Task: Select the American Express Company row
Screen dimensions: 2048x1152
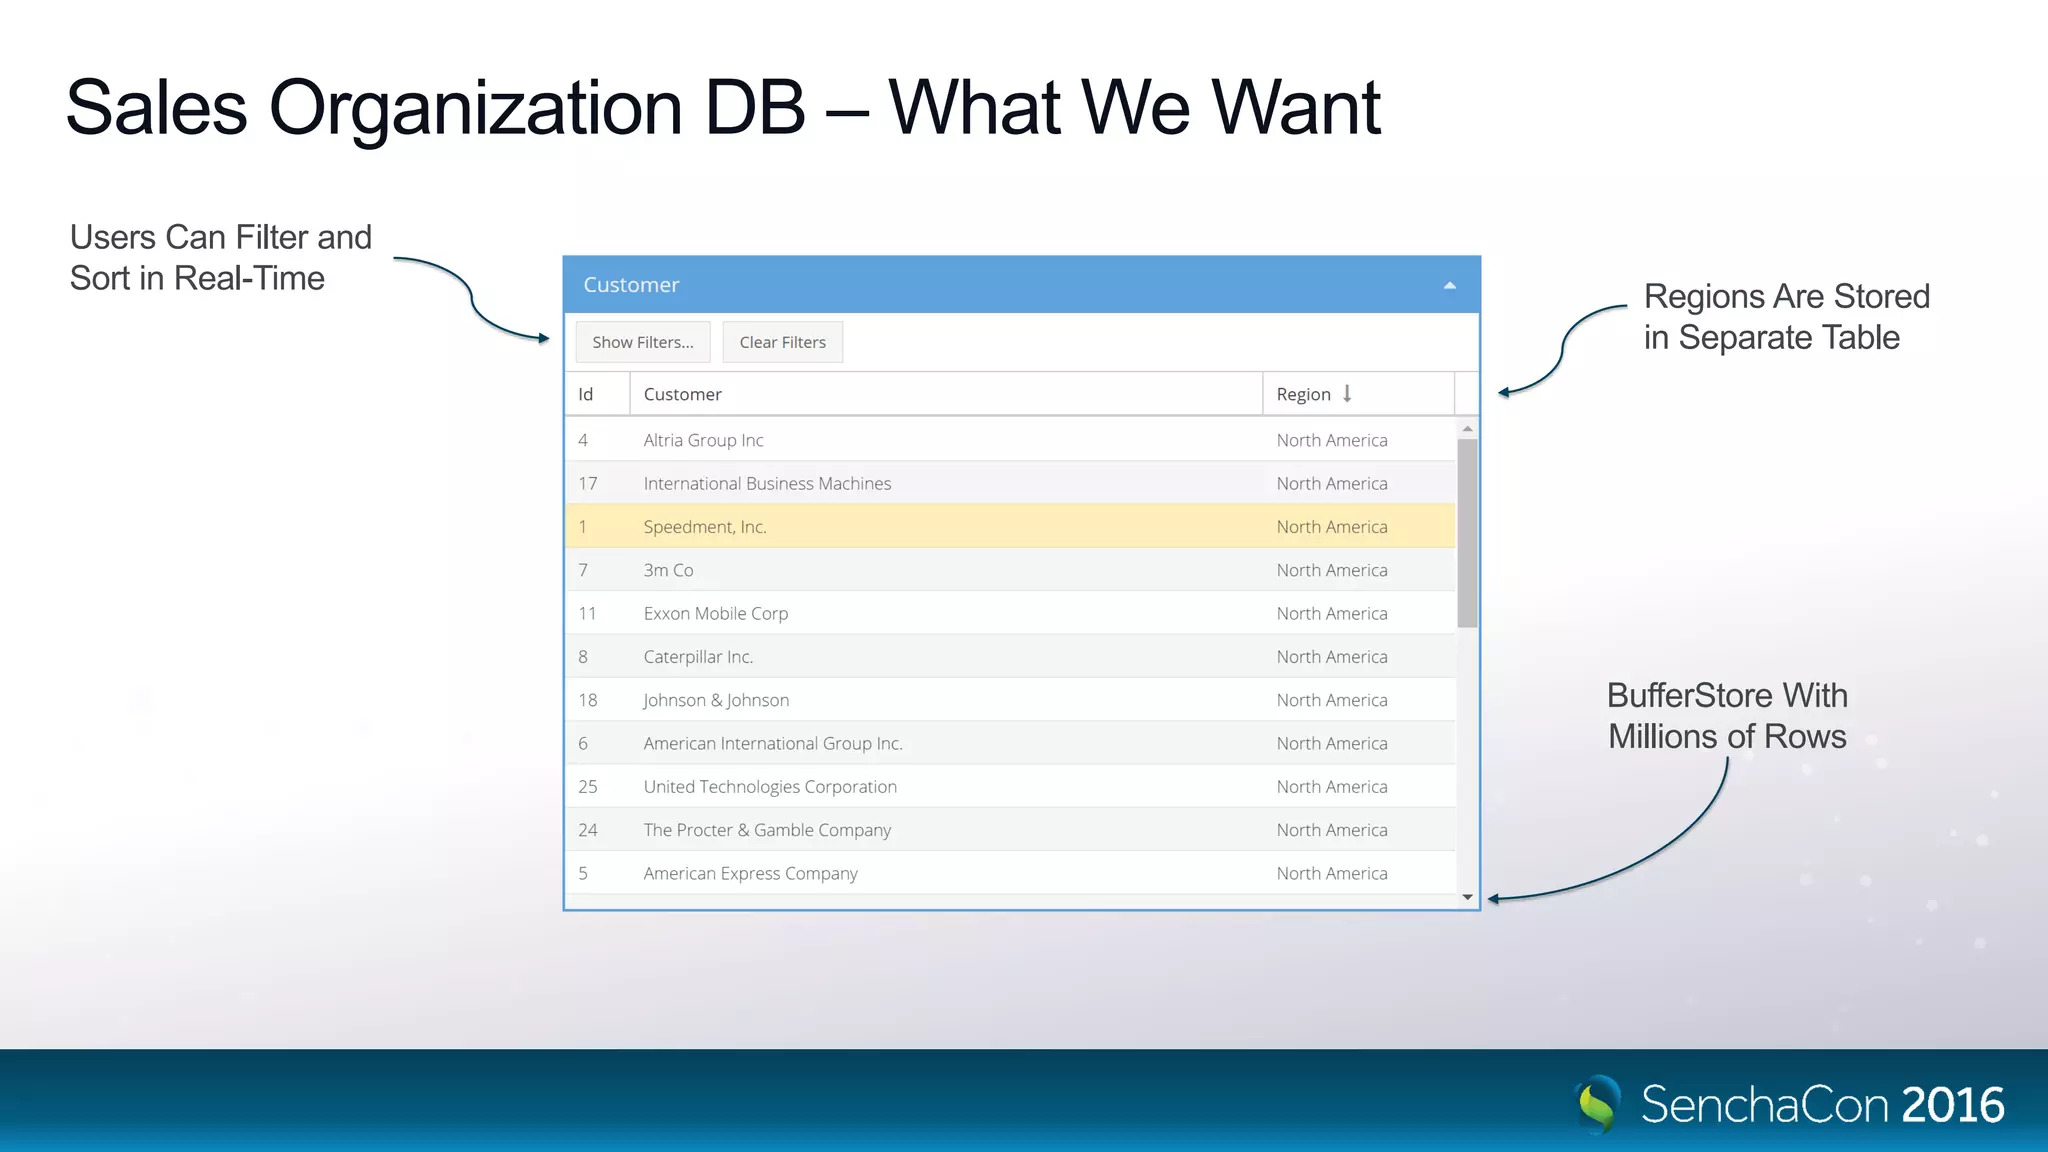Action: (x=1010, y=873)
